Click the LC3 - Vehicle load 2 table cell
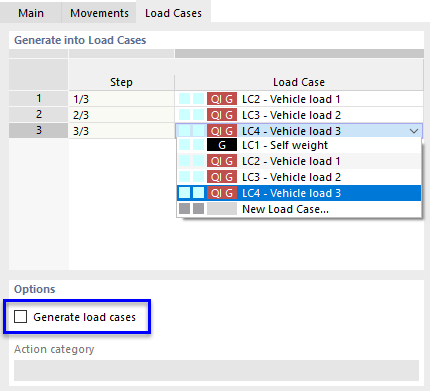Image resolution: width=430 pixels, height=391 pixels. click(x=299, y=115)
